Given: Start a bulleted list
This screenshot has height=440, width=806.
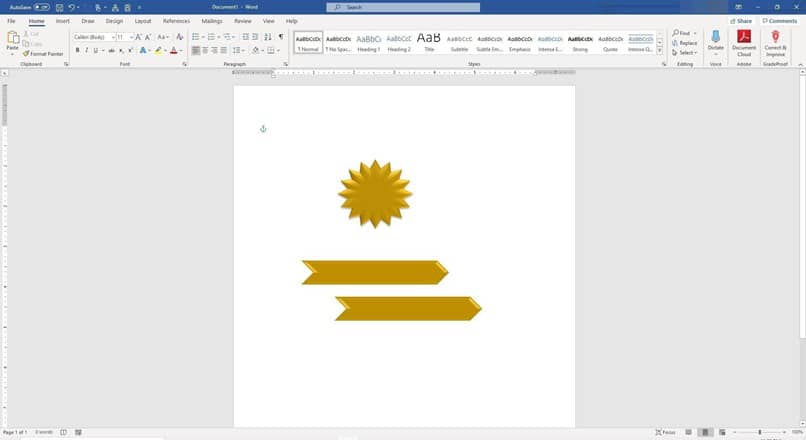Looking at the screenshot, I should pyautogui.click(x=195, y=37).
